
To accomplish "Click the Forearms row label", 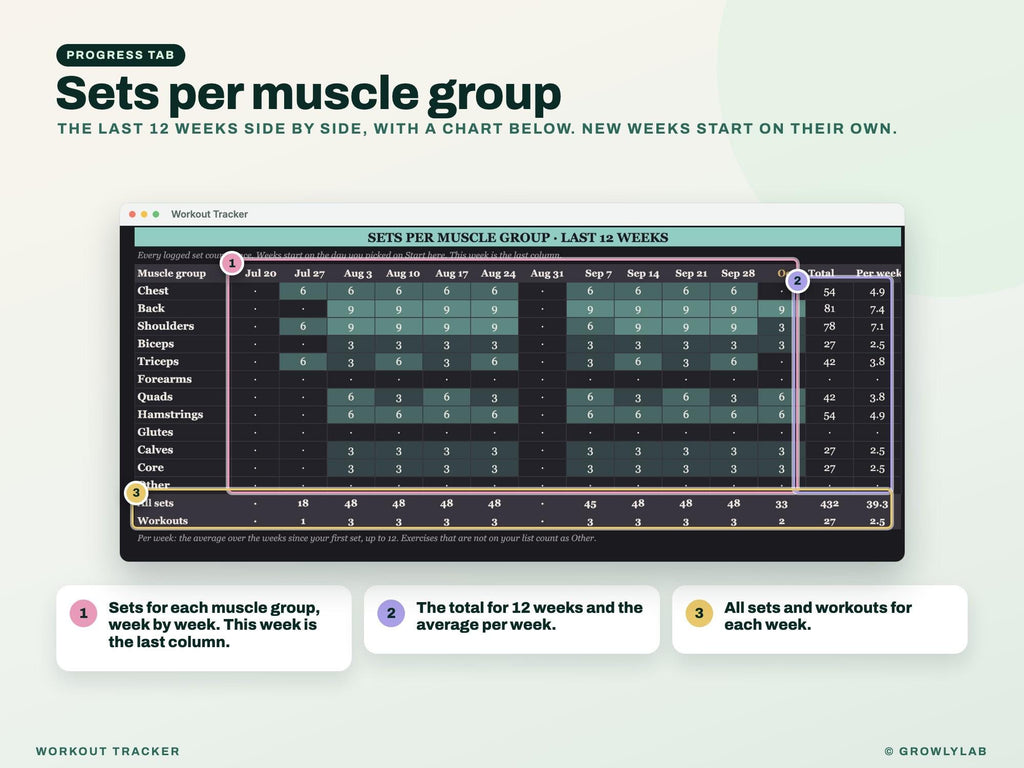I will click(x=164, y=379).
